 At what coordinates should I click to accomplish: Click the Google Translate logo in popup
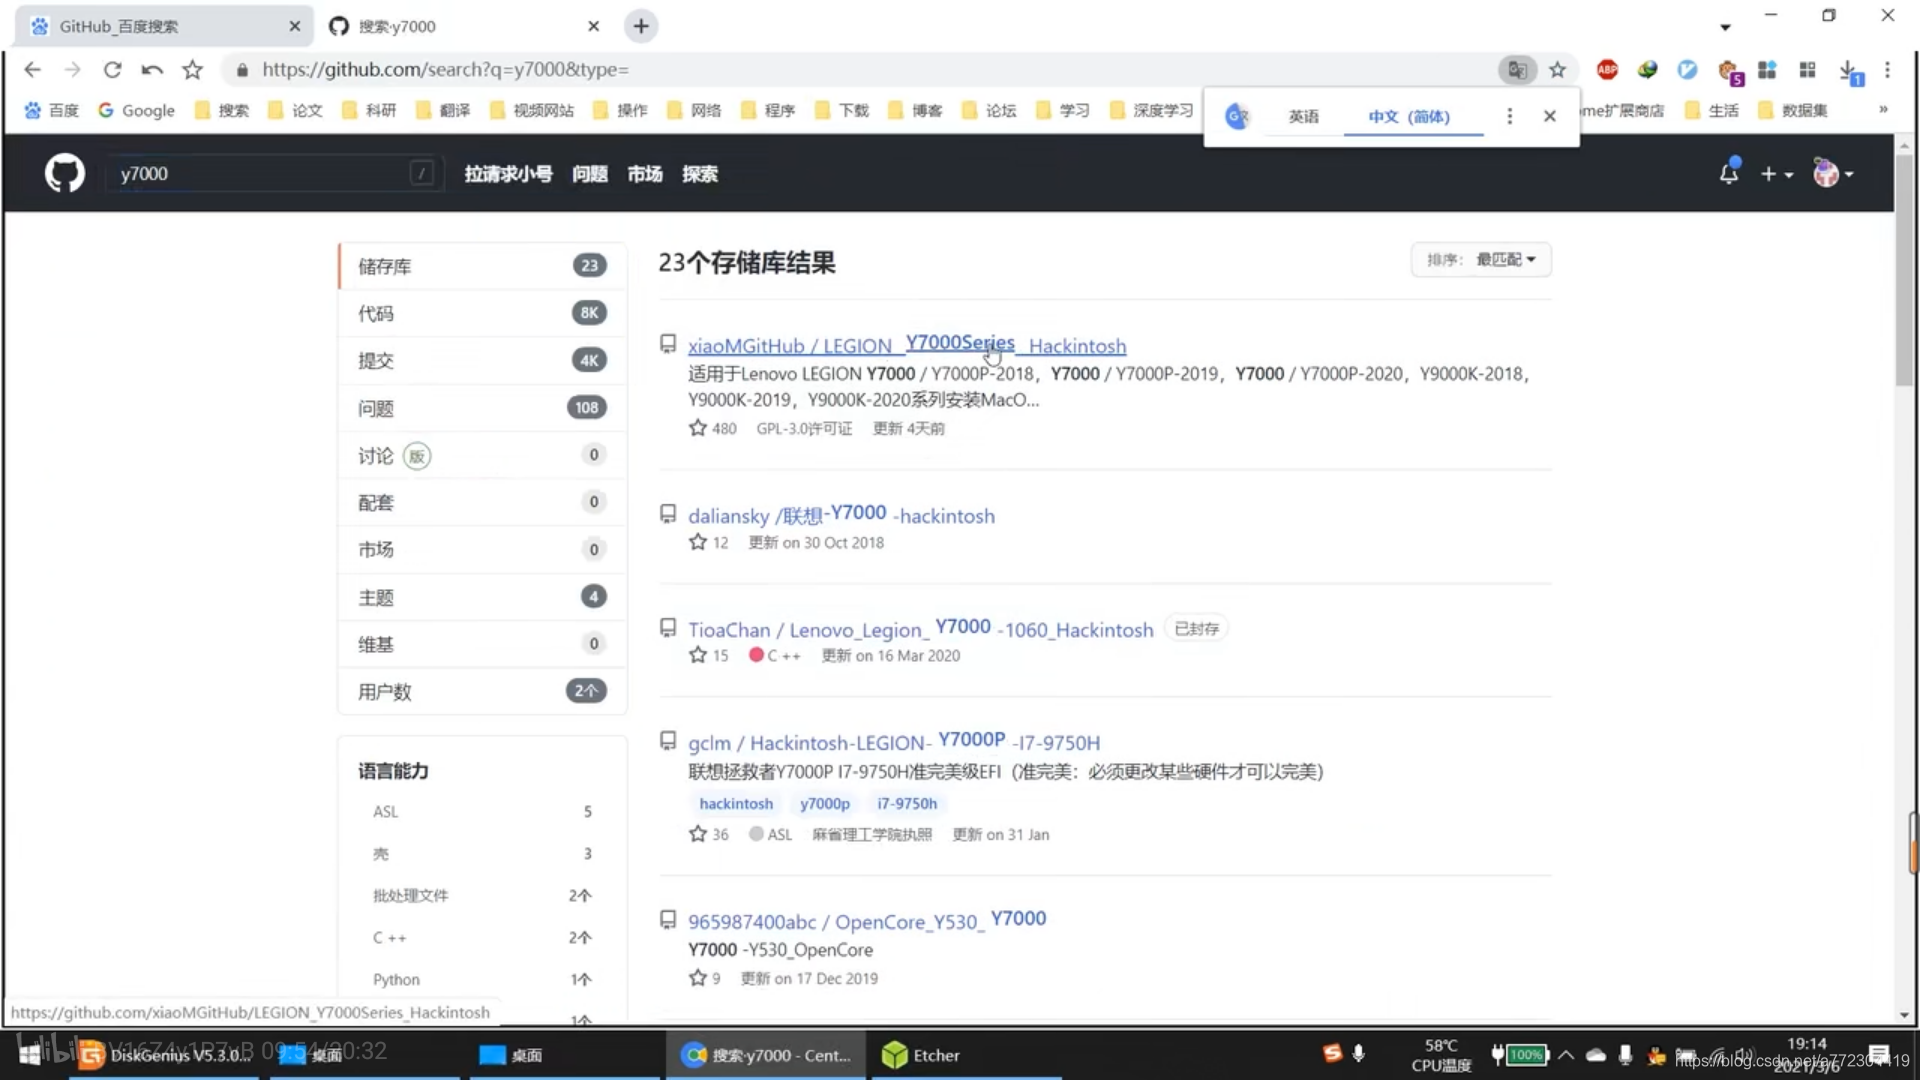[1237, 116]
